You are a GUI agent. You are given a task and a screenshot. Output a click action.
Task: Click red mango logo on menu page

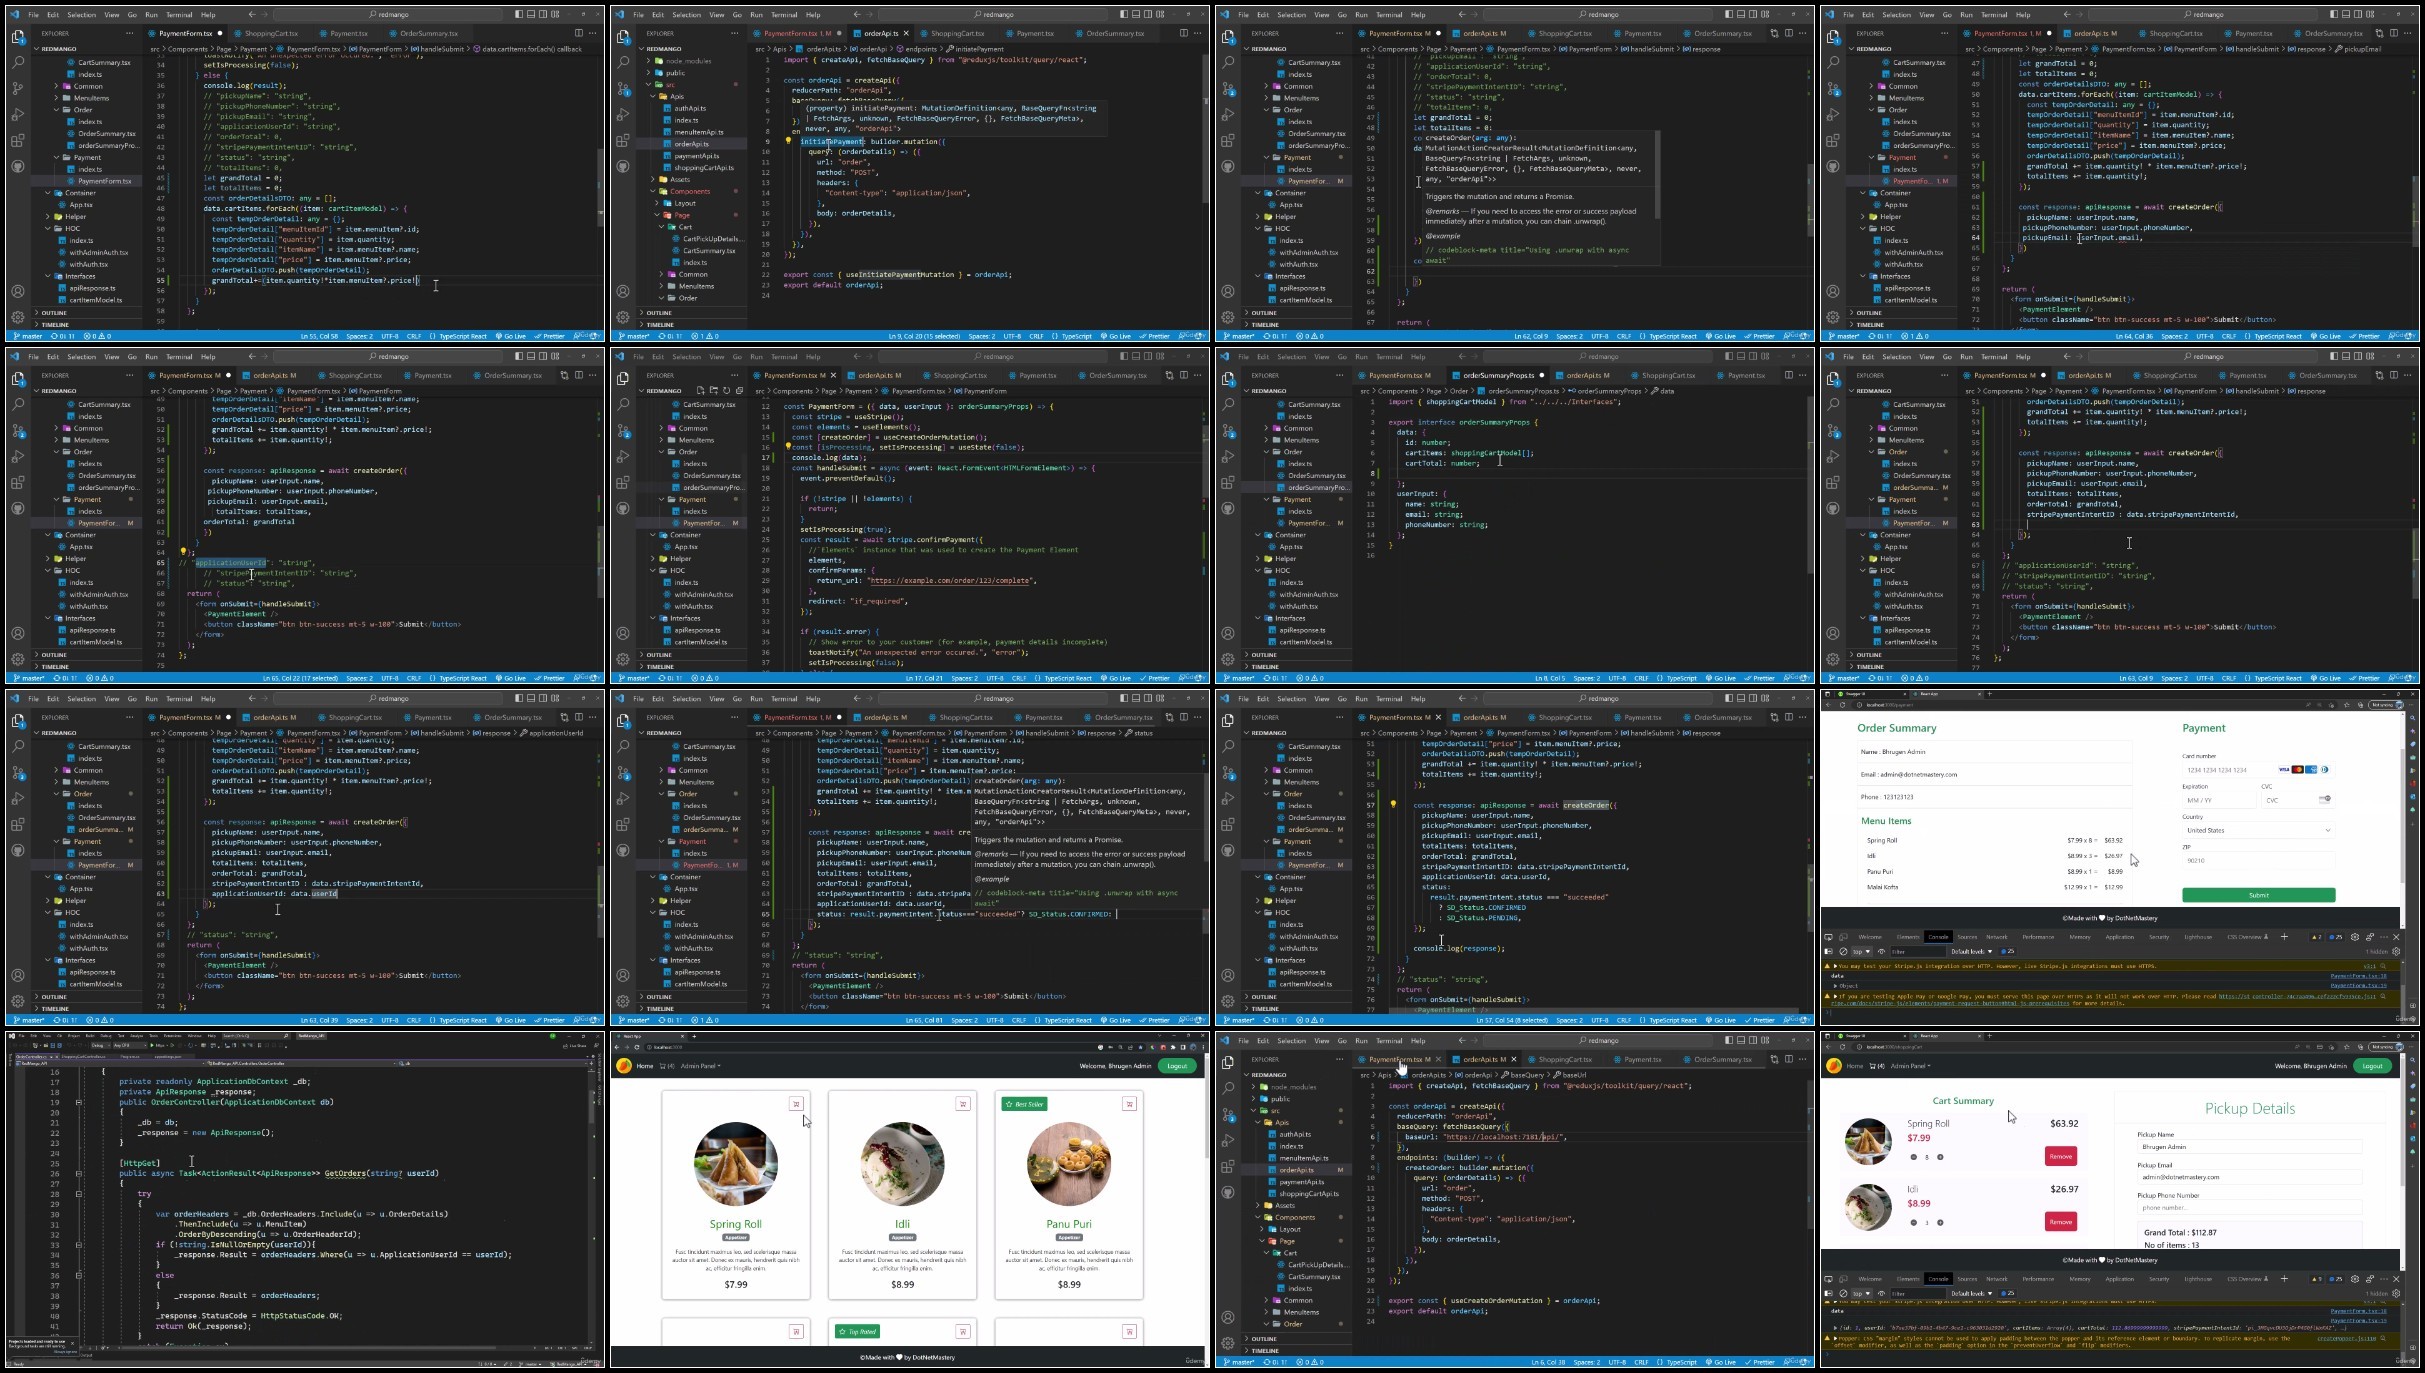[624, 1066]
